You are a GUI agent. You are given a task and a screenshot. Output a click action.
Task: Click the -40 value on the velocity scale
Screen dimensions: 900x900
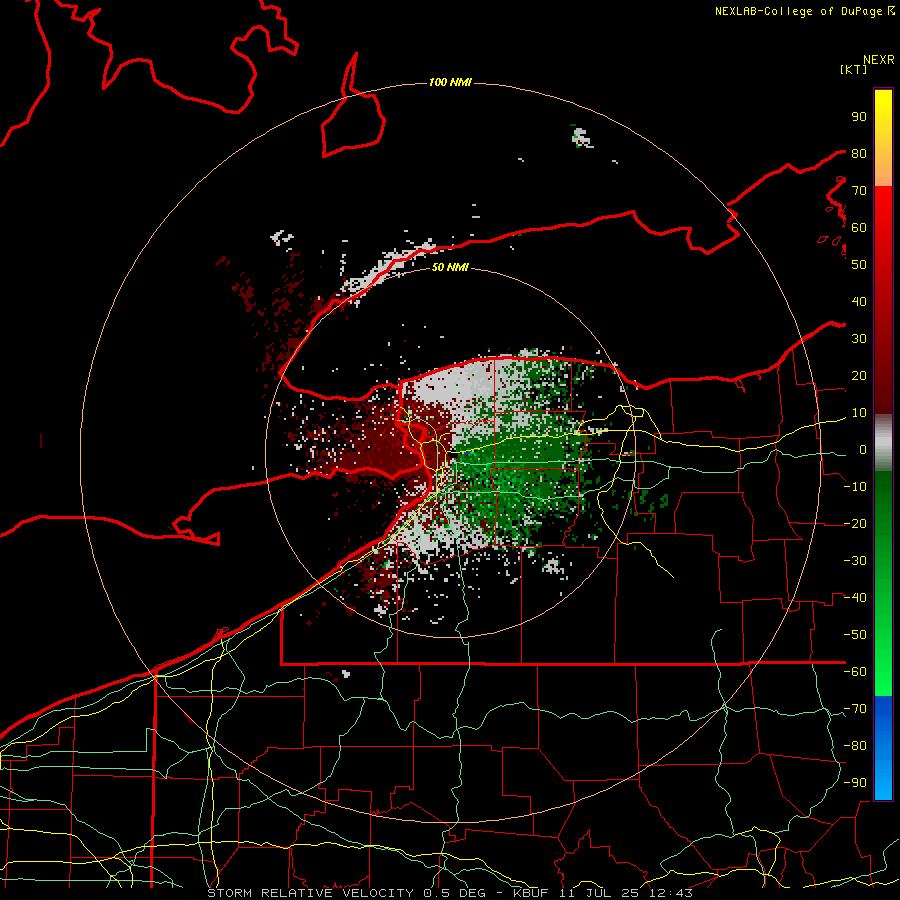tap(855, 598)
